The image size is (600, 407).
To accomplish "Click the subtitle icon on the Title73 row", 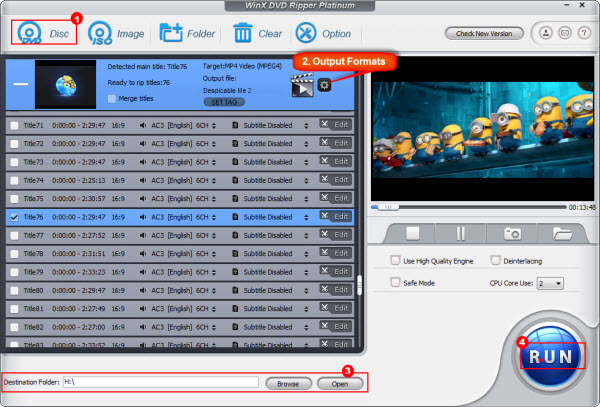I will (235, 162).
